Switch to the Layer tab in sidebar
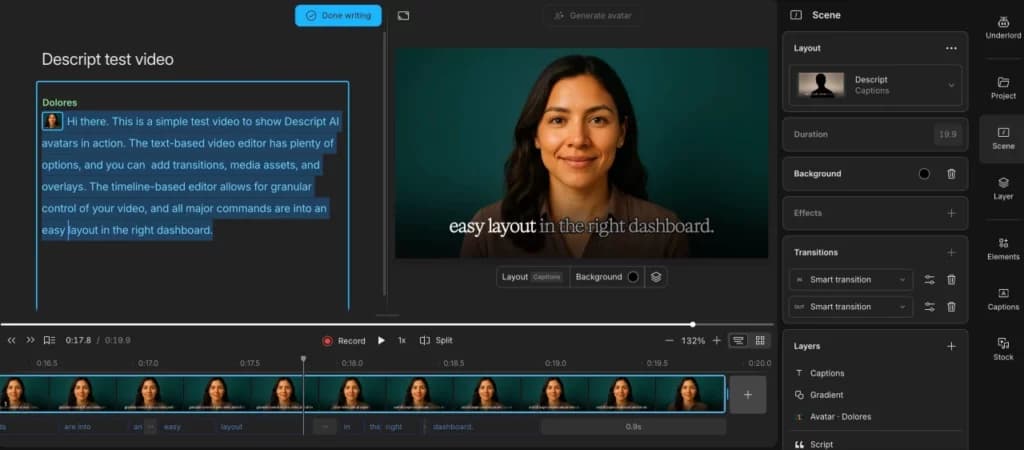The image size is (1024, 450). click(1003, 189)
